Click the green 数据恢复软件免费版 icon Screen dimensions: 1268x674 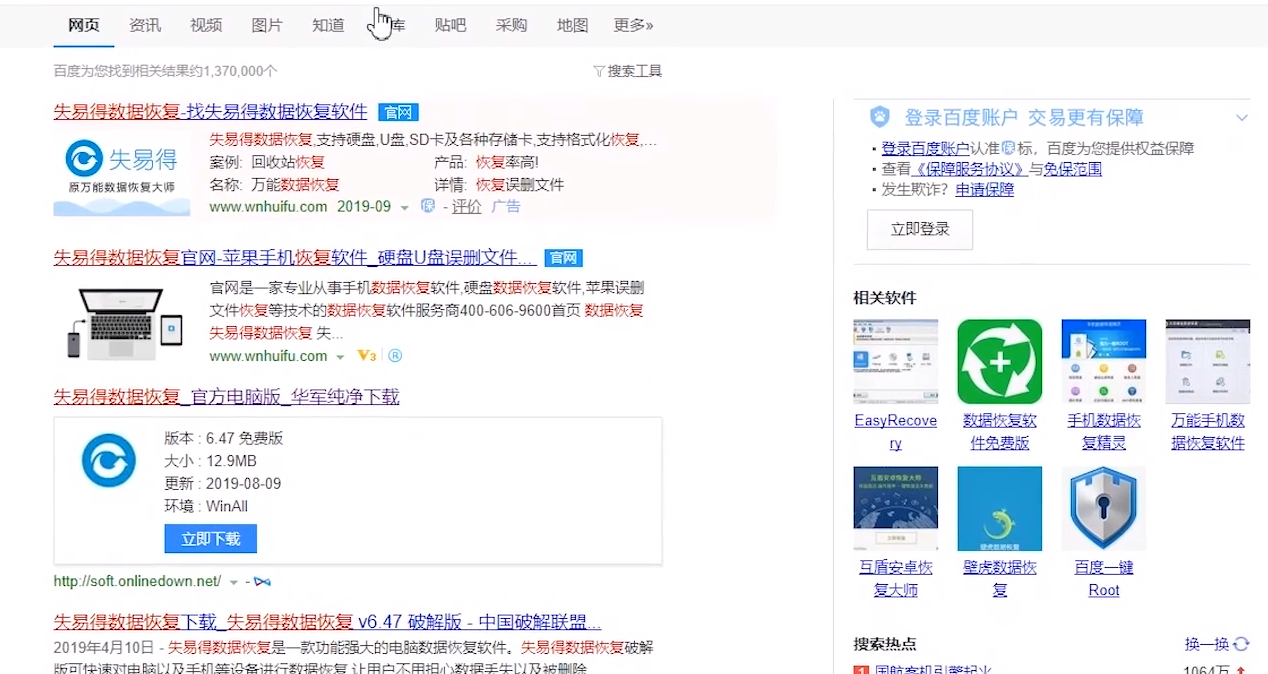point(999,362)
